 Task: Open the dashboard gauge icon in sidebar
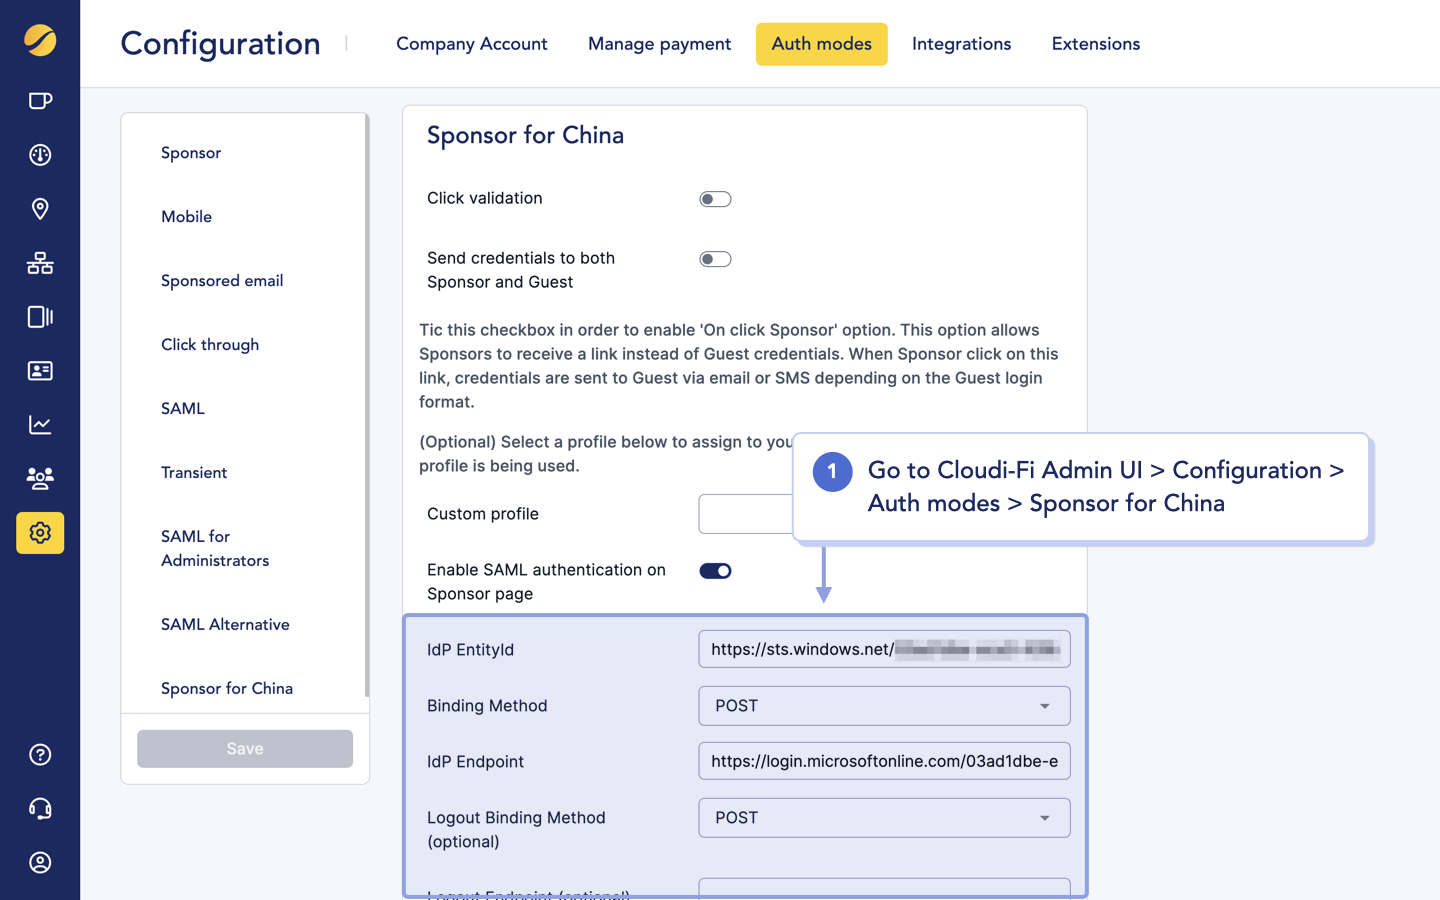point(39,155)
